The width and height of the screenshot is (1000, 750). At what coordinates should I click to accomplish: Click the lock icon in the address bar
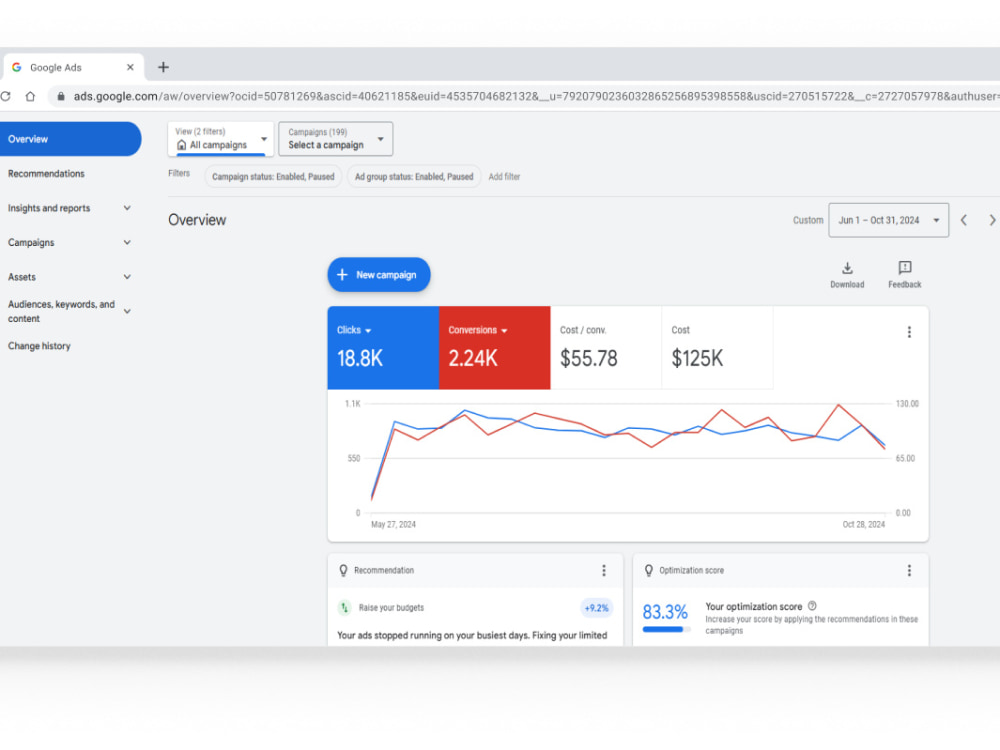tap(61, 96)
